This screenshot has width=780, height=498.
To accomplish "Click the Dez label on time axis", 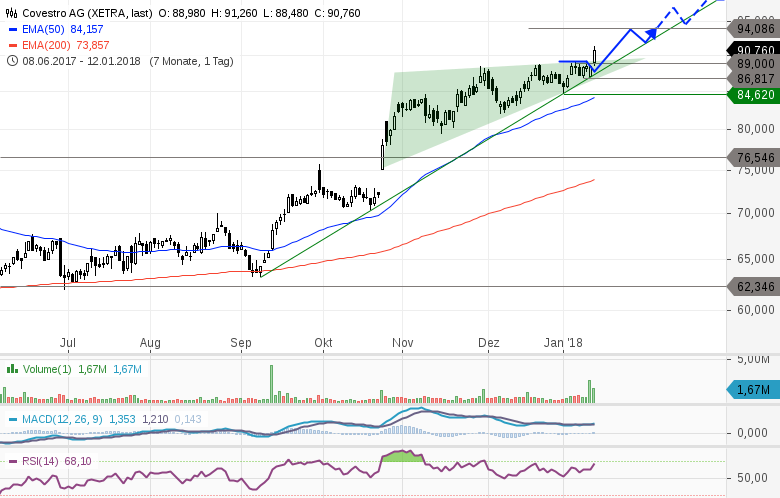I will (x=488, y=343).
